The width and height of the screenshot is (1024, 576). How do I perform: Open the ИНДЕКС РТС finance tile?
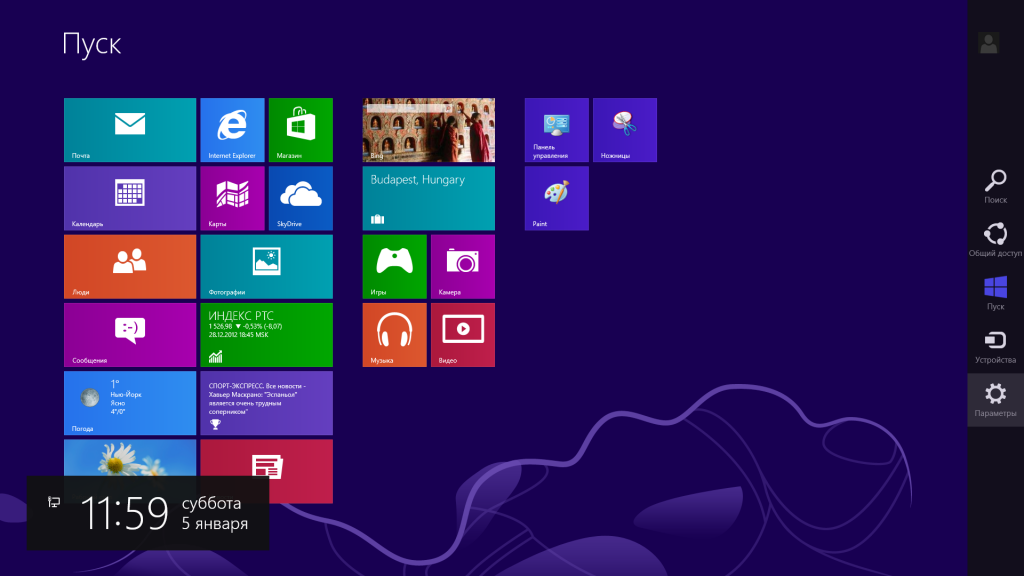(266, 334)
